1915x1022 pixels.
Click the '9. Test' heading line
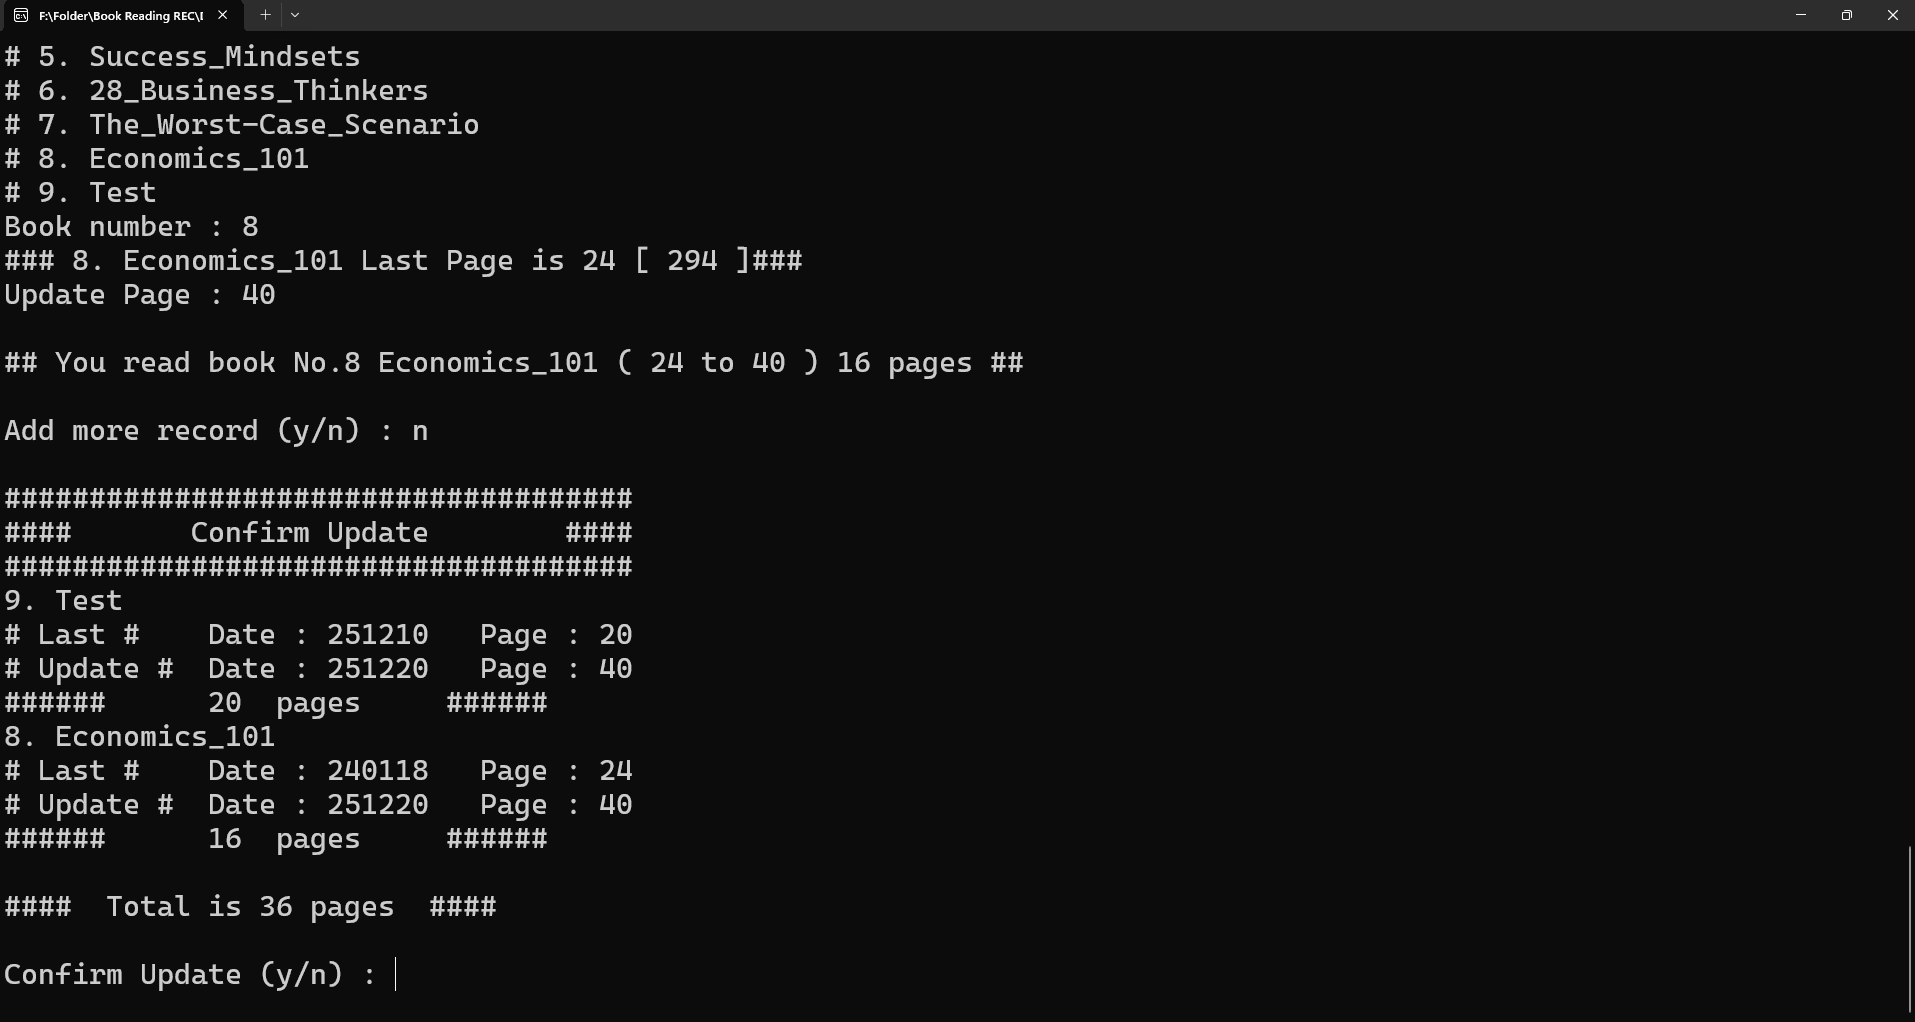click(63, 601)
